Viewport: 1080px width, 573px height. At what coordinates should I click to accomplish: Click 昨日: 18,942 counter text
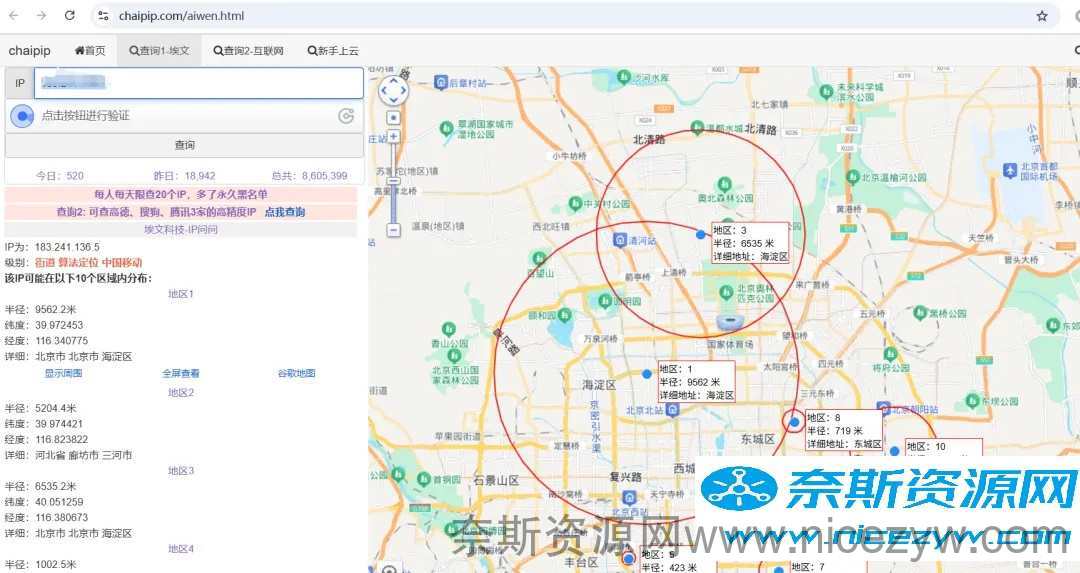[x=185, y=176]
